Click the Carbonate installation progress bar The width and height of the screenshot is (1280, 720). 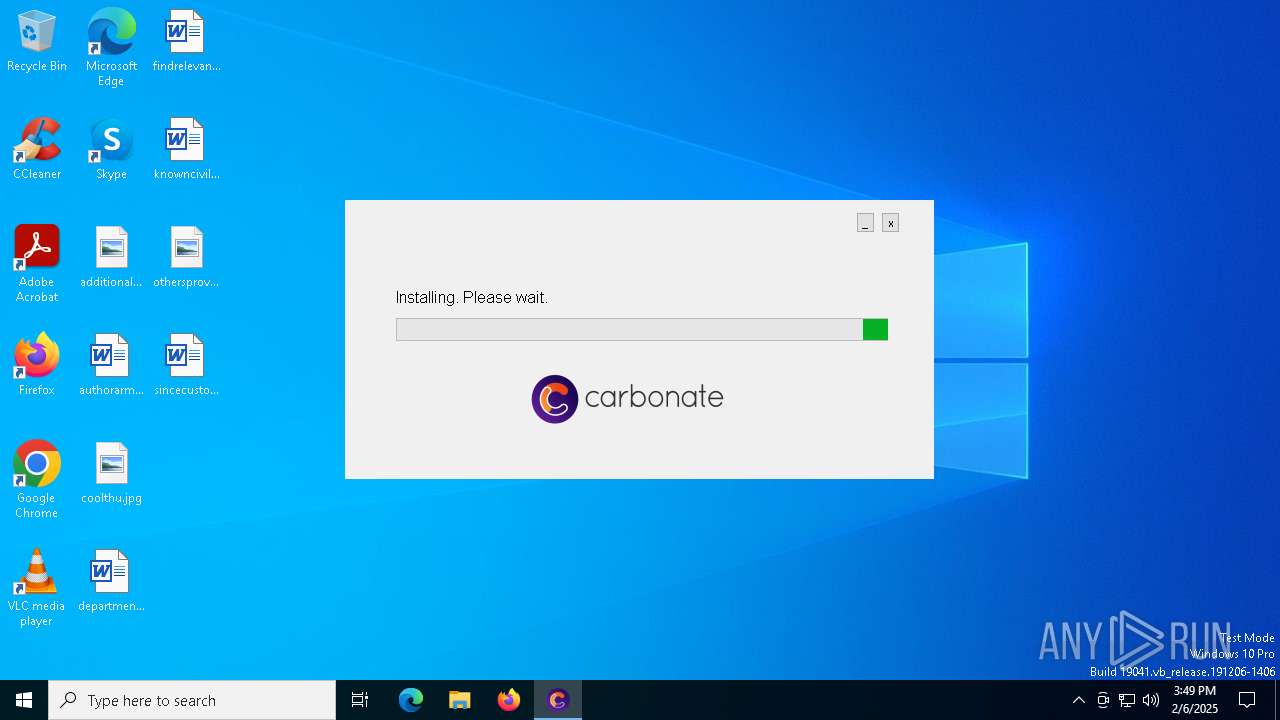pos(642,330)
